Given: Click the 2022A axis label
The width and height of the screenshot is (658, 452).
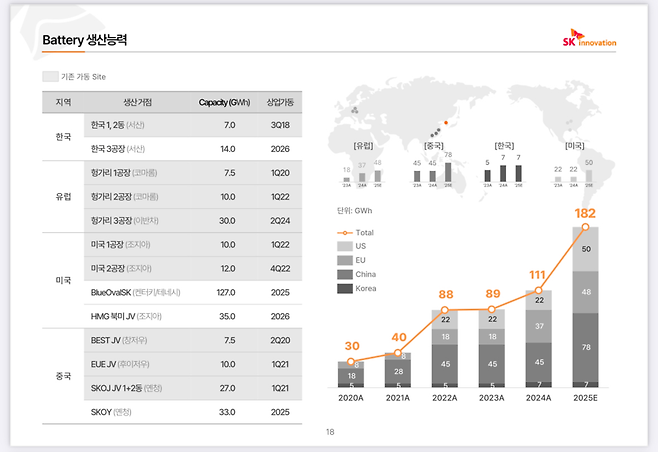Looking at the screenshot, I should point(445,397).
